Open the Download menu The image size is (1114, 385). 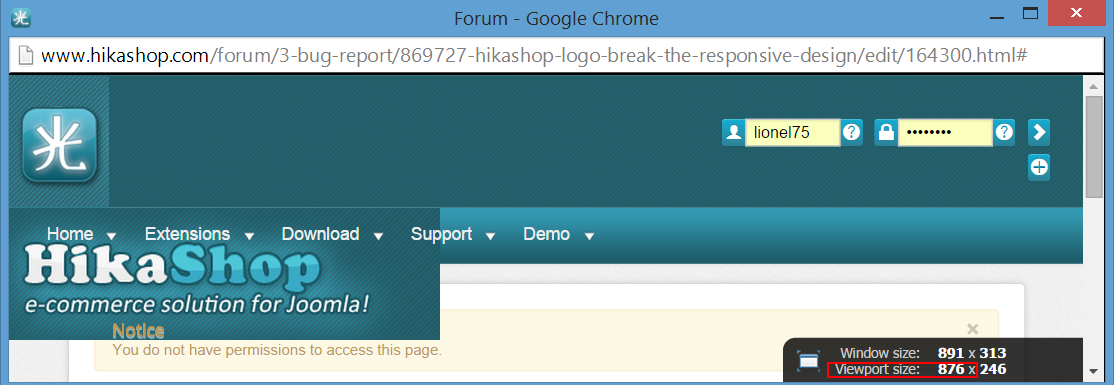[320, 234]
